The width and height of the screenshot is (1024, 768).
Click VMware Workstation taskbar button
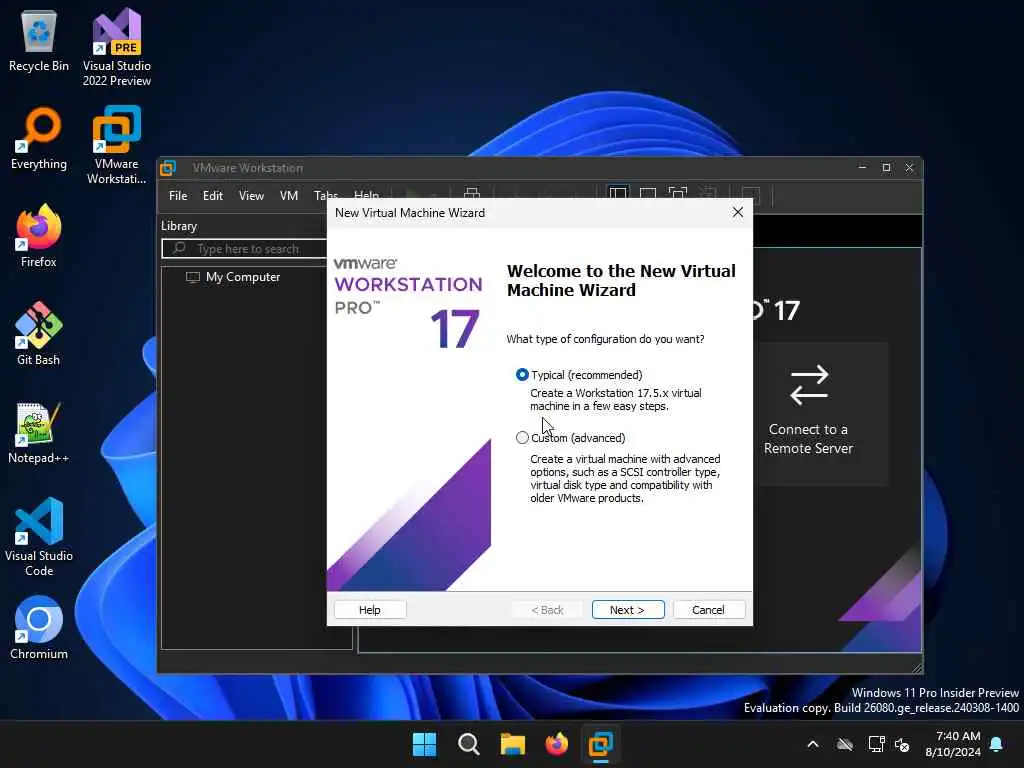point(600,744)
